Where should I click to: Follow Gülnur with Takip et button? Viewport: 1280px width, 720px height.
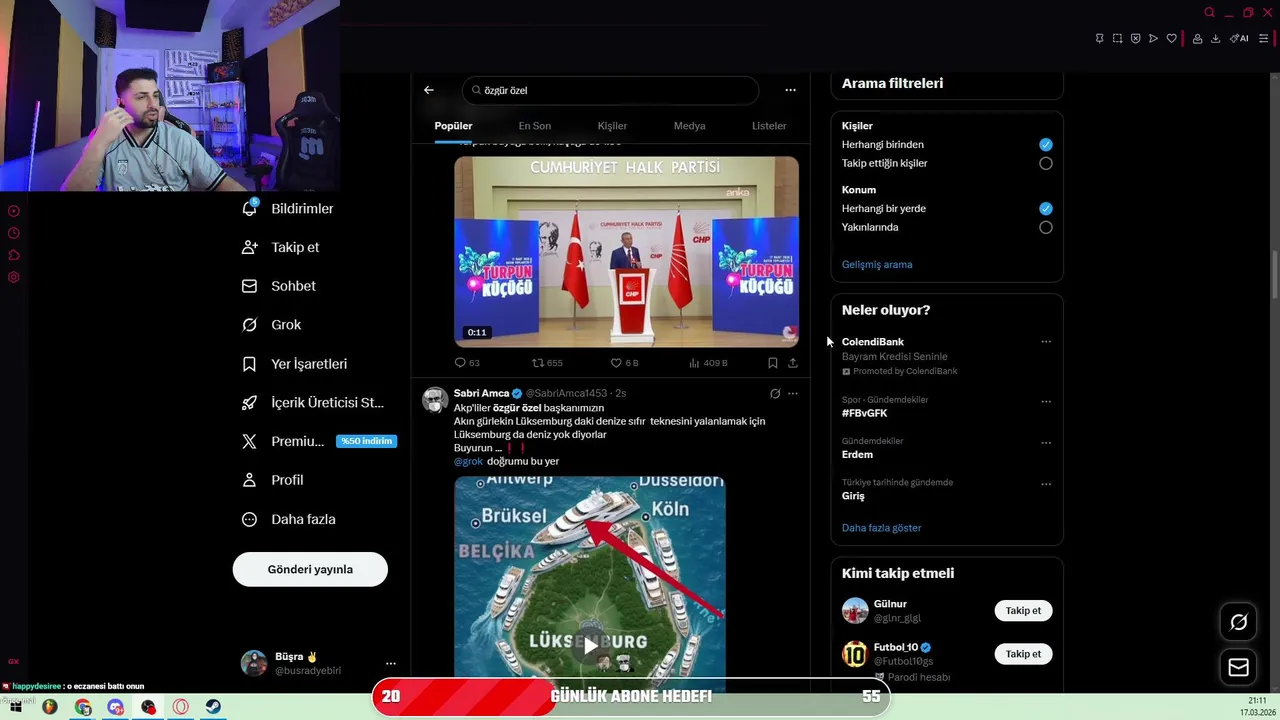tap(1023, 611)
